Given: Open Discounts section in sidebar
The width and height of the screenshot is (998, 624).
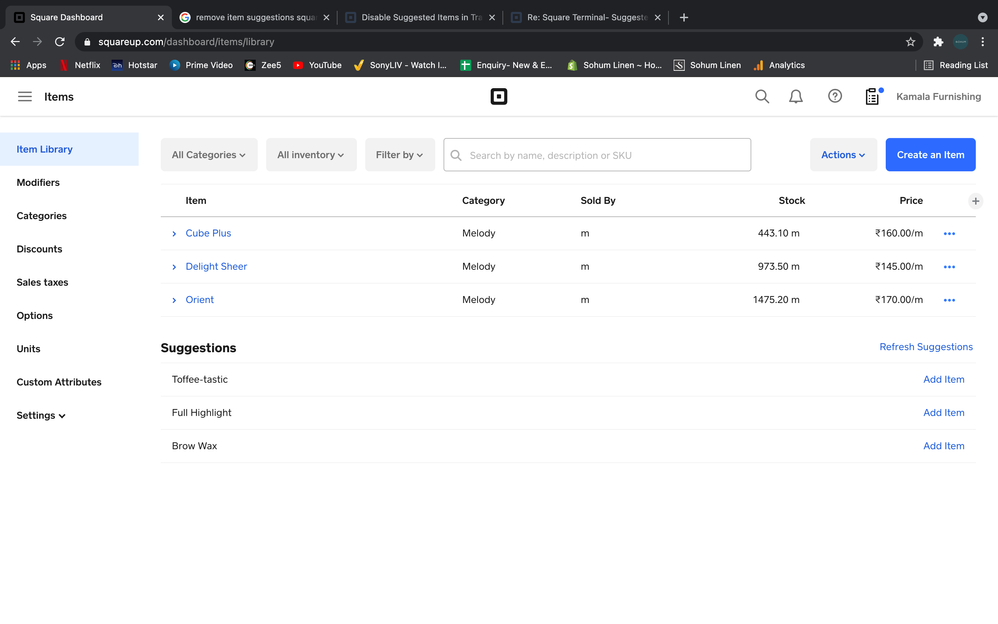Looking at the screenshot, I should (39, 249).
